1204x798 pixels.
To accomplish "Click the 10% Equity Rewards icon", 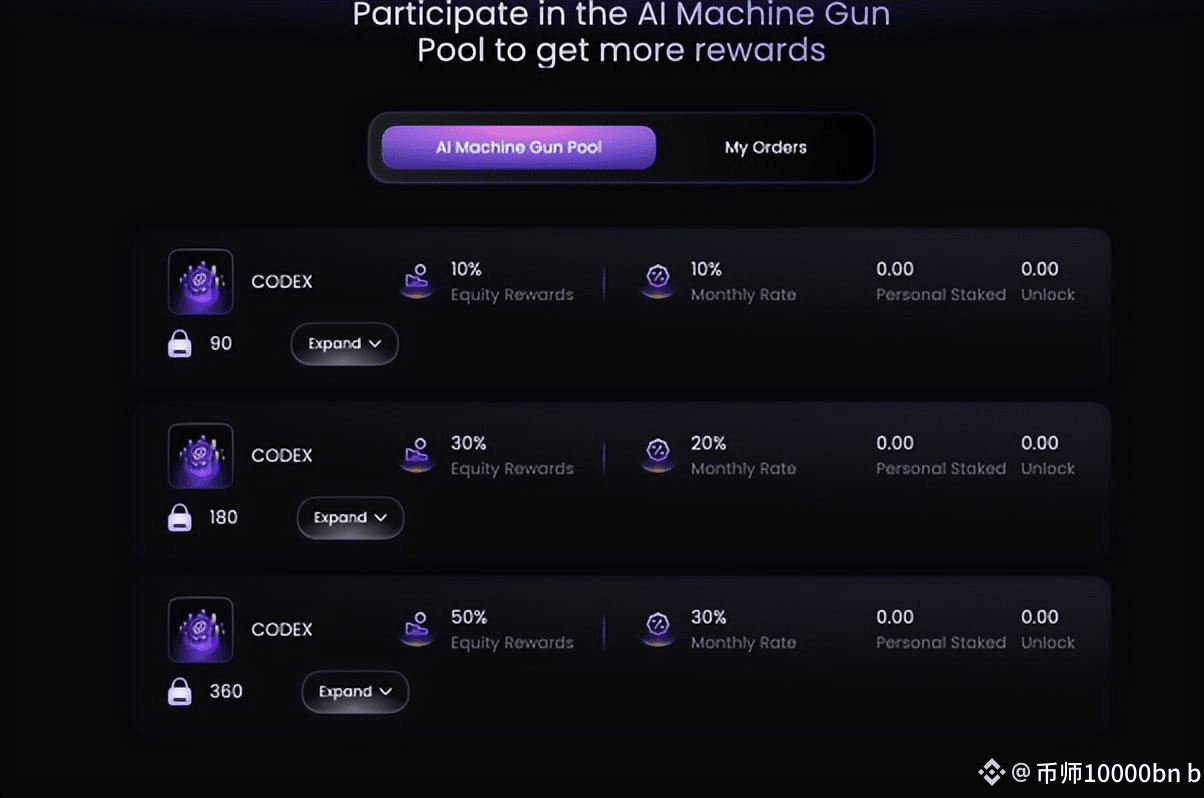I will coord(417,281).
